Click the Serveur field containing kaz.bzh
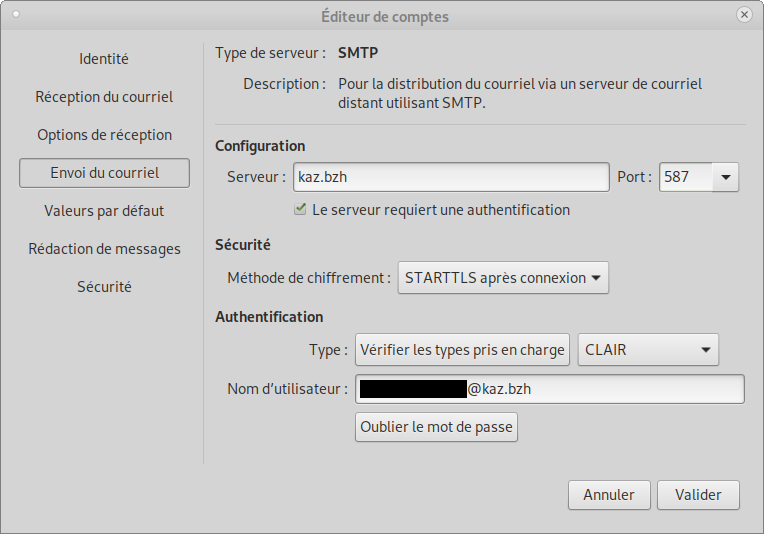The image size is (764, 534). tap(450, 177)
